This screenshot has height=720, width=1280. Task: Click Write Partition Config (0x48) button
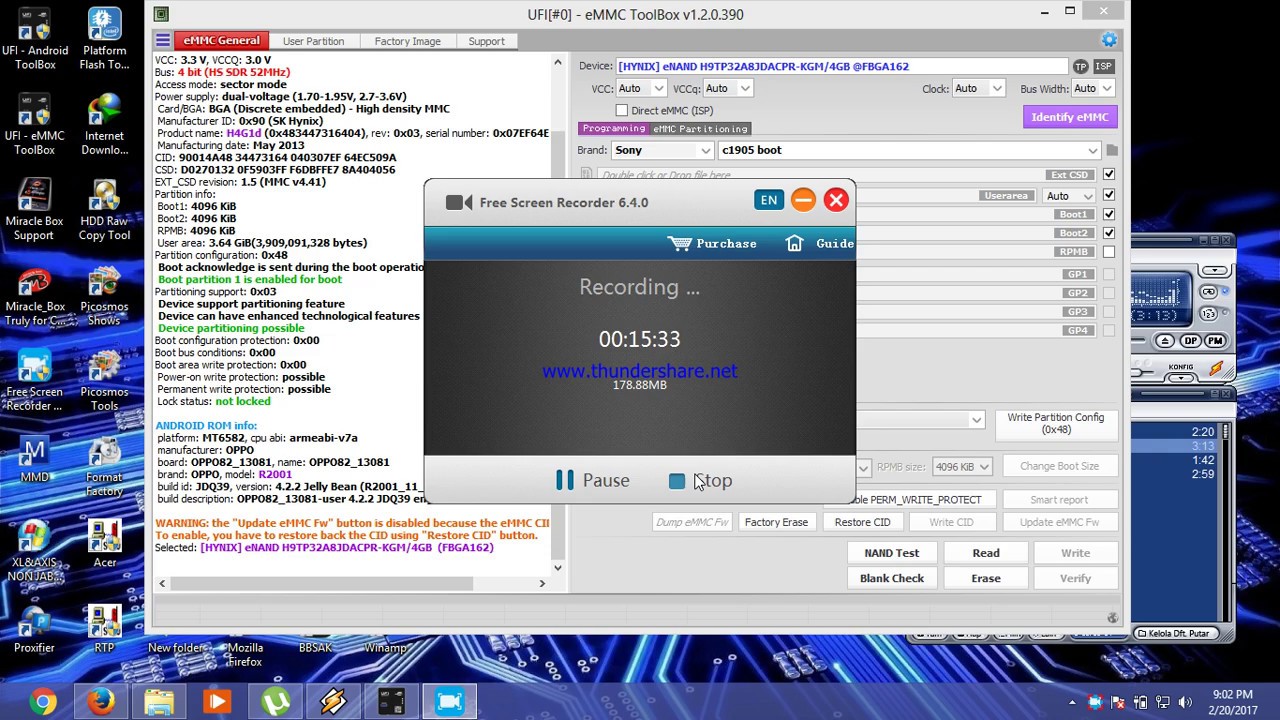1055,423
